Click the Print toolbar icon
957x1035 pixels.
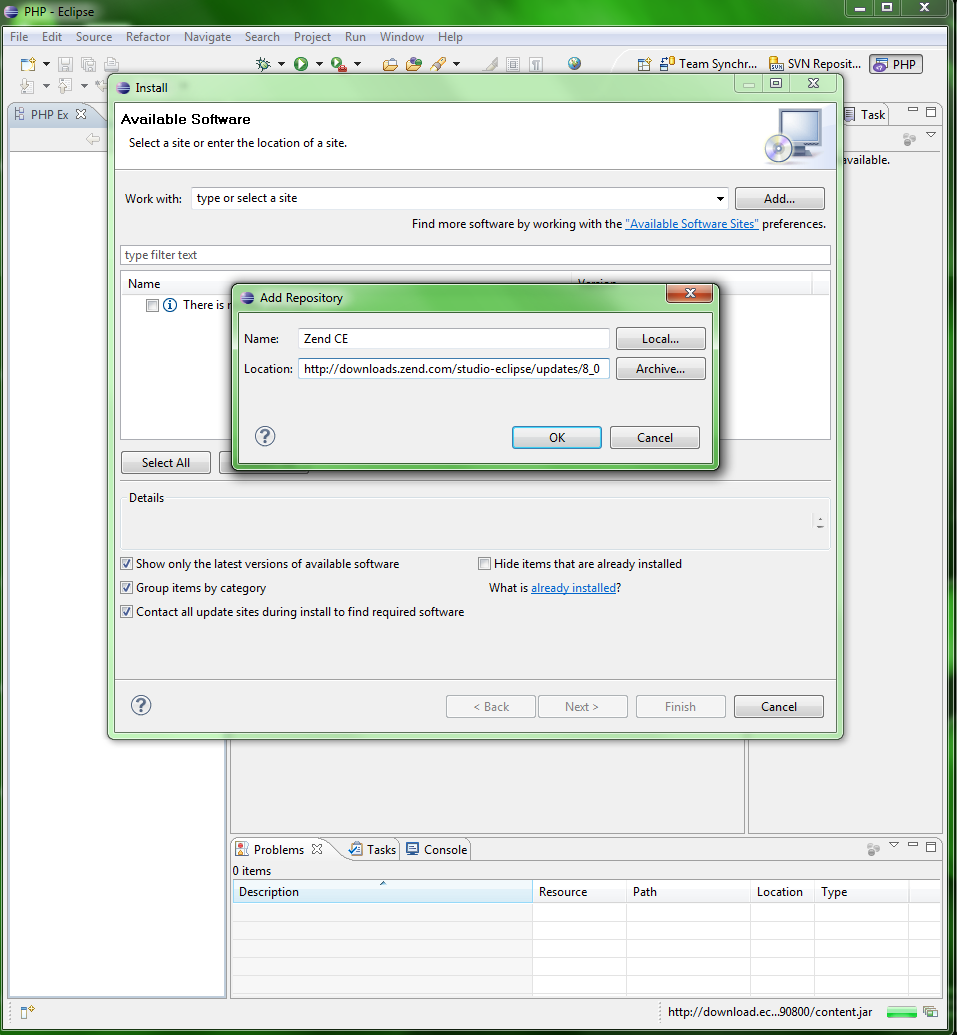112,64
